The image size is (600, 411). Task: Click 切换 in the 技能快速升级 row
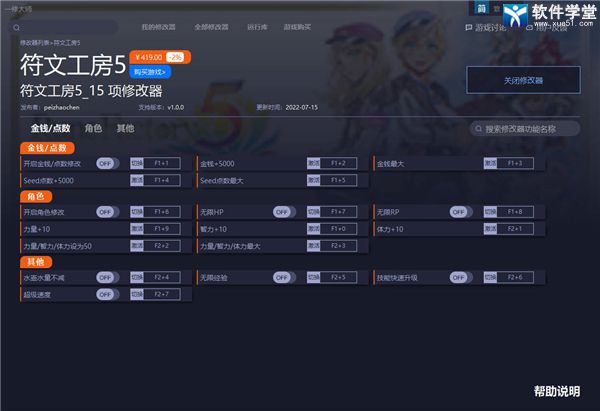point(490,277)
